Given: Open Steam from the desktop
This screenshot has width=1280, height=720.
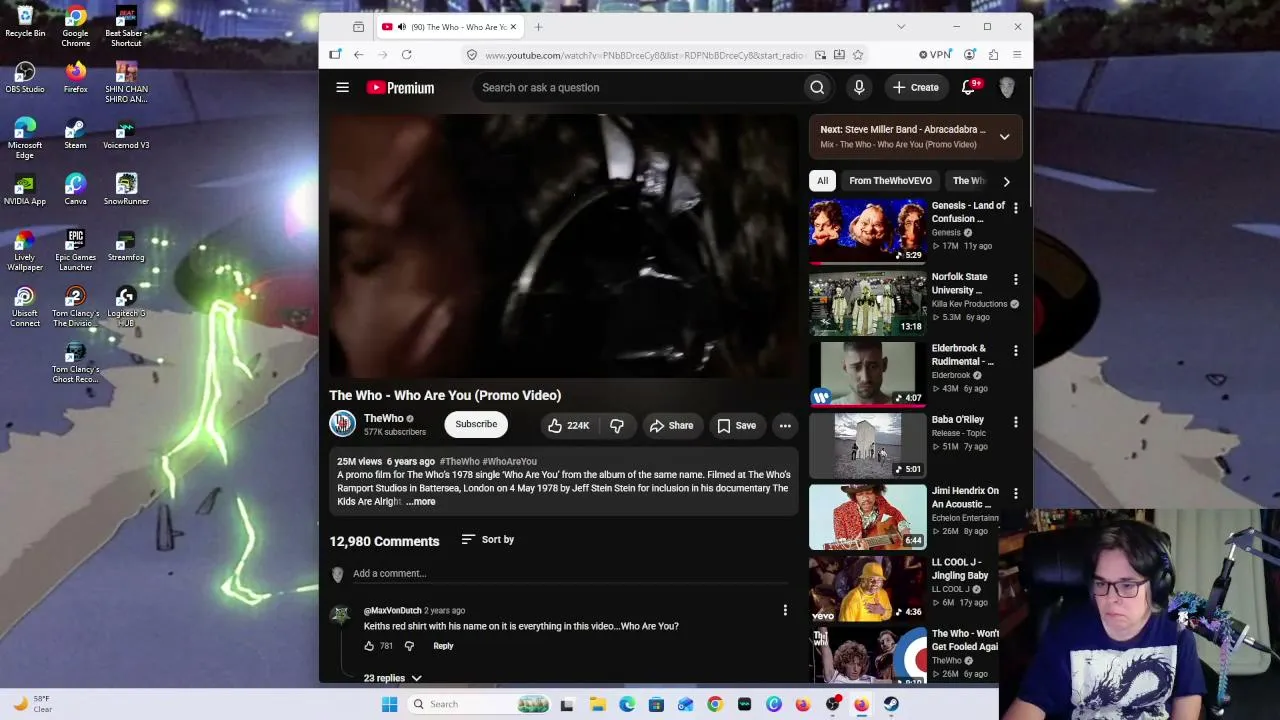Looking at the screenshot, I should (x=75, y=134).
